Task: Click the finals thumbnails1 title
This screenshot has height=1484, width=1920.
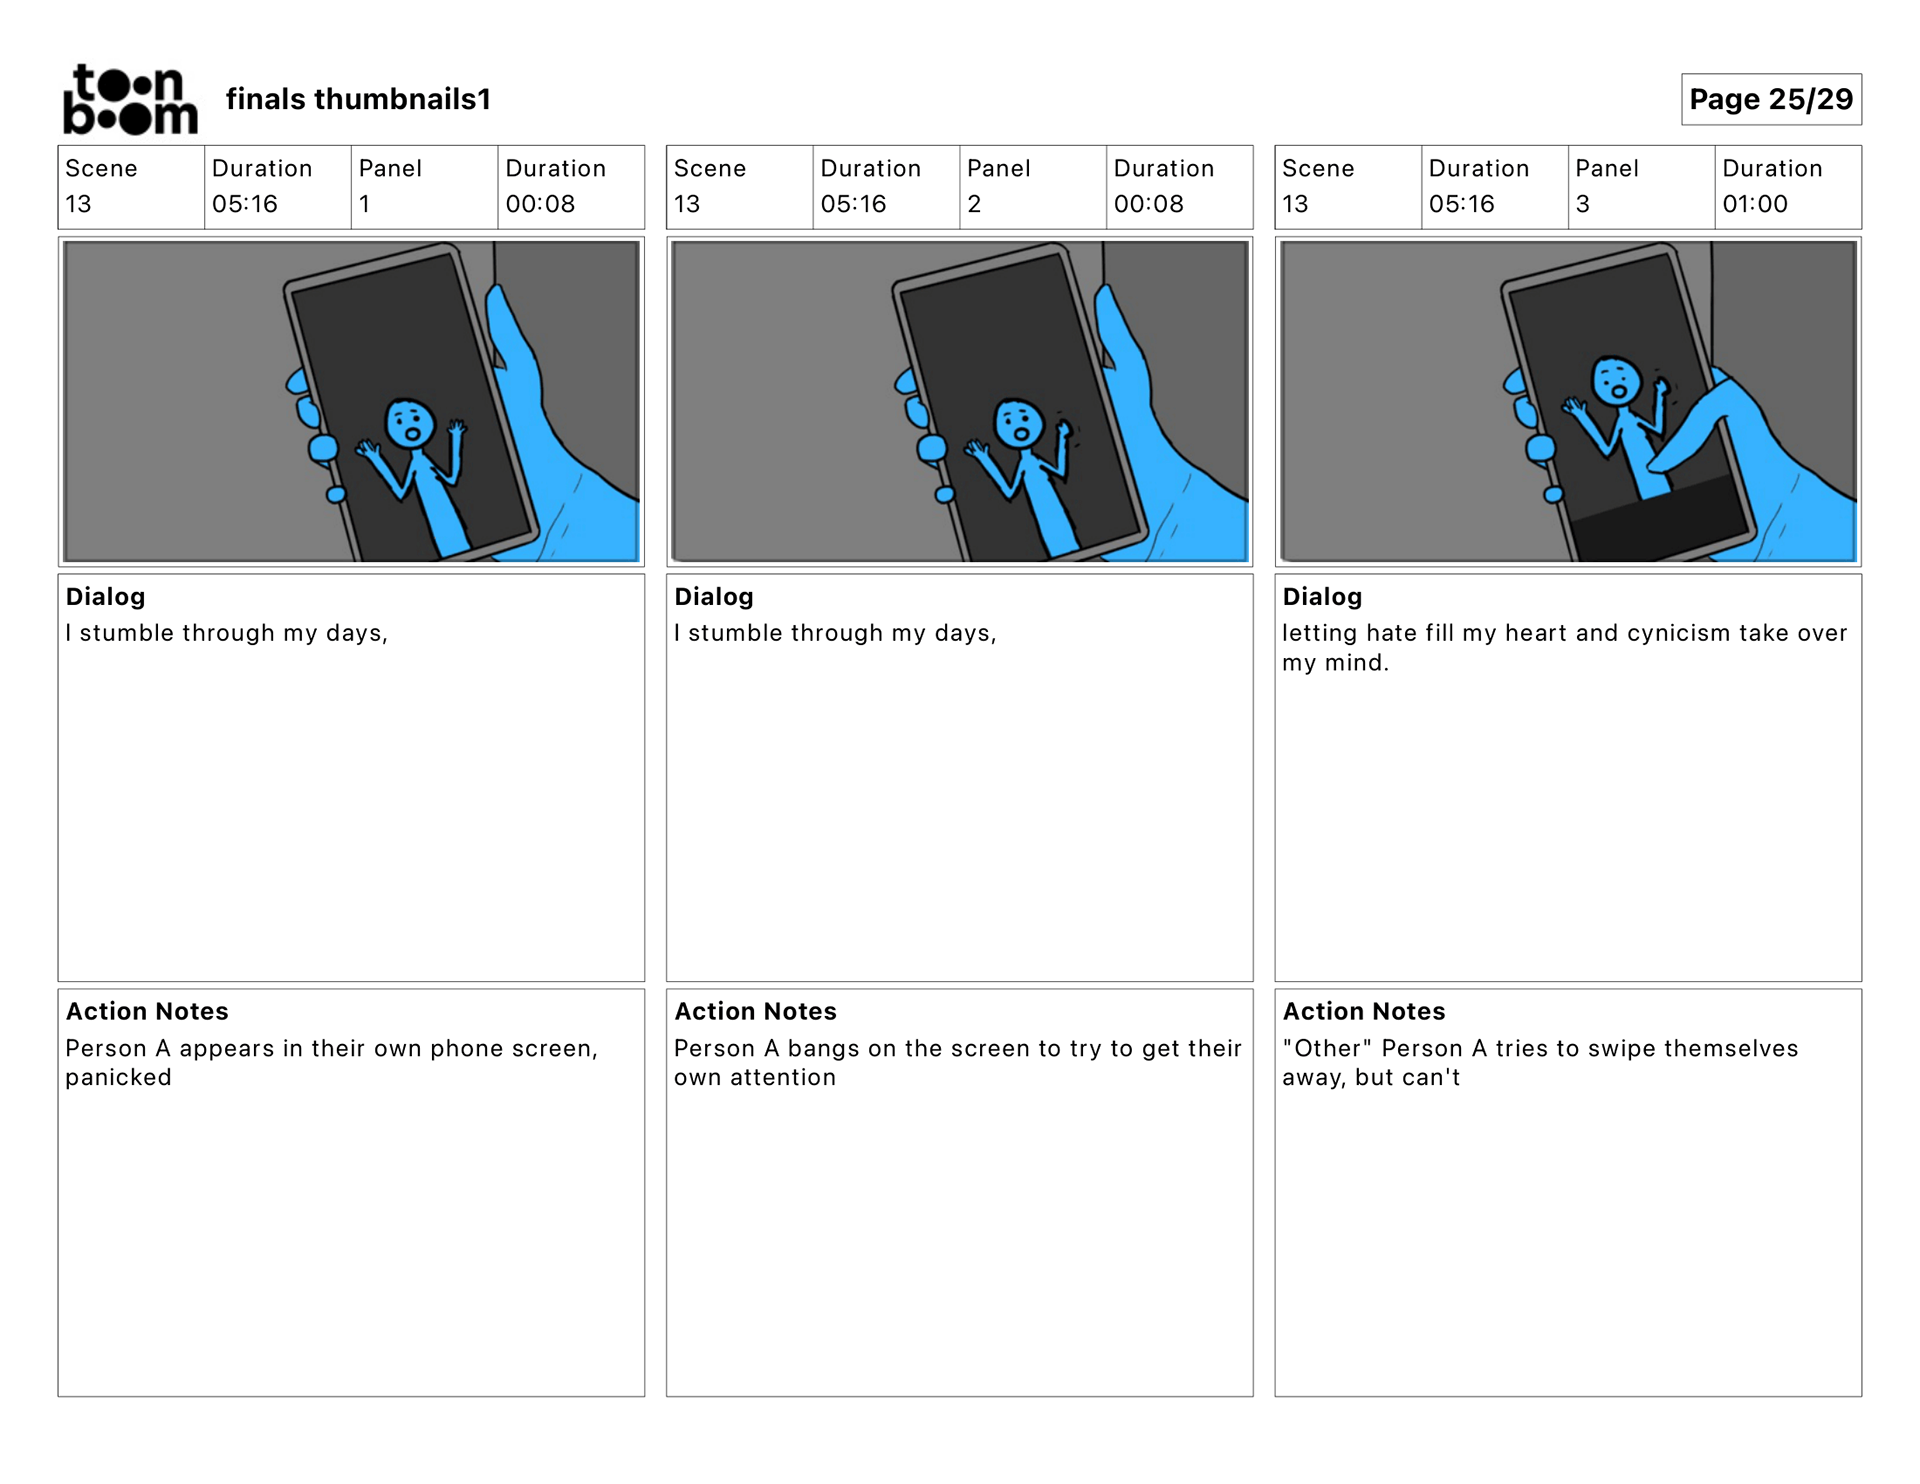Action: pos(358,99)
